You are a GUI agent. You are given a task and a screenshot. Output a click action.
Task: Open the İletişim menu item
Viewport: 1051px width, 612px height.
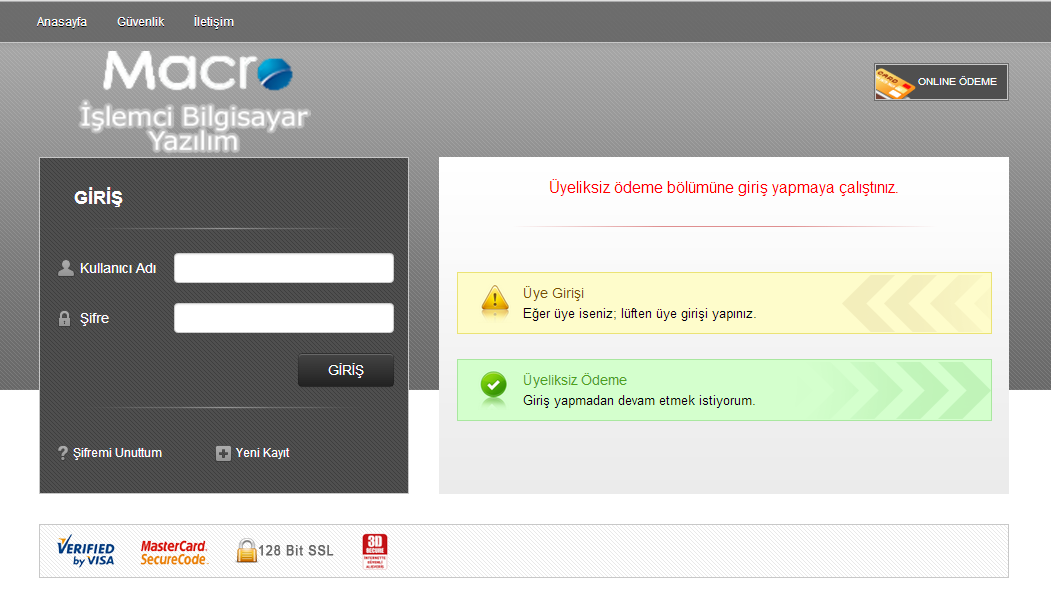[x=214, y=22]
